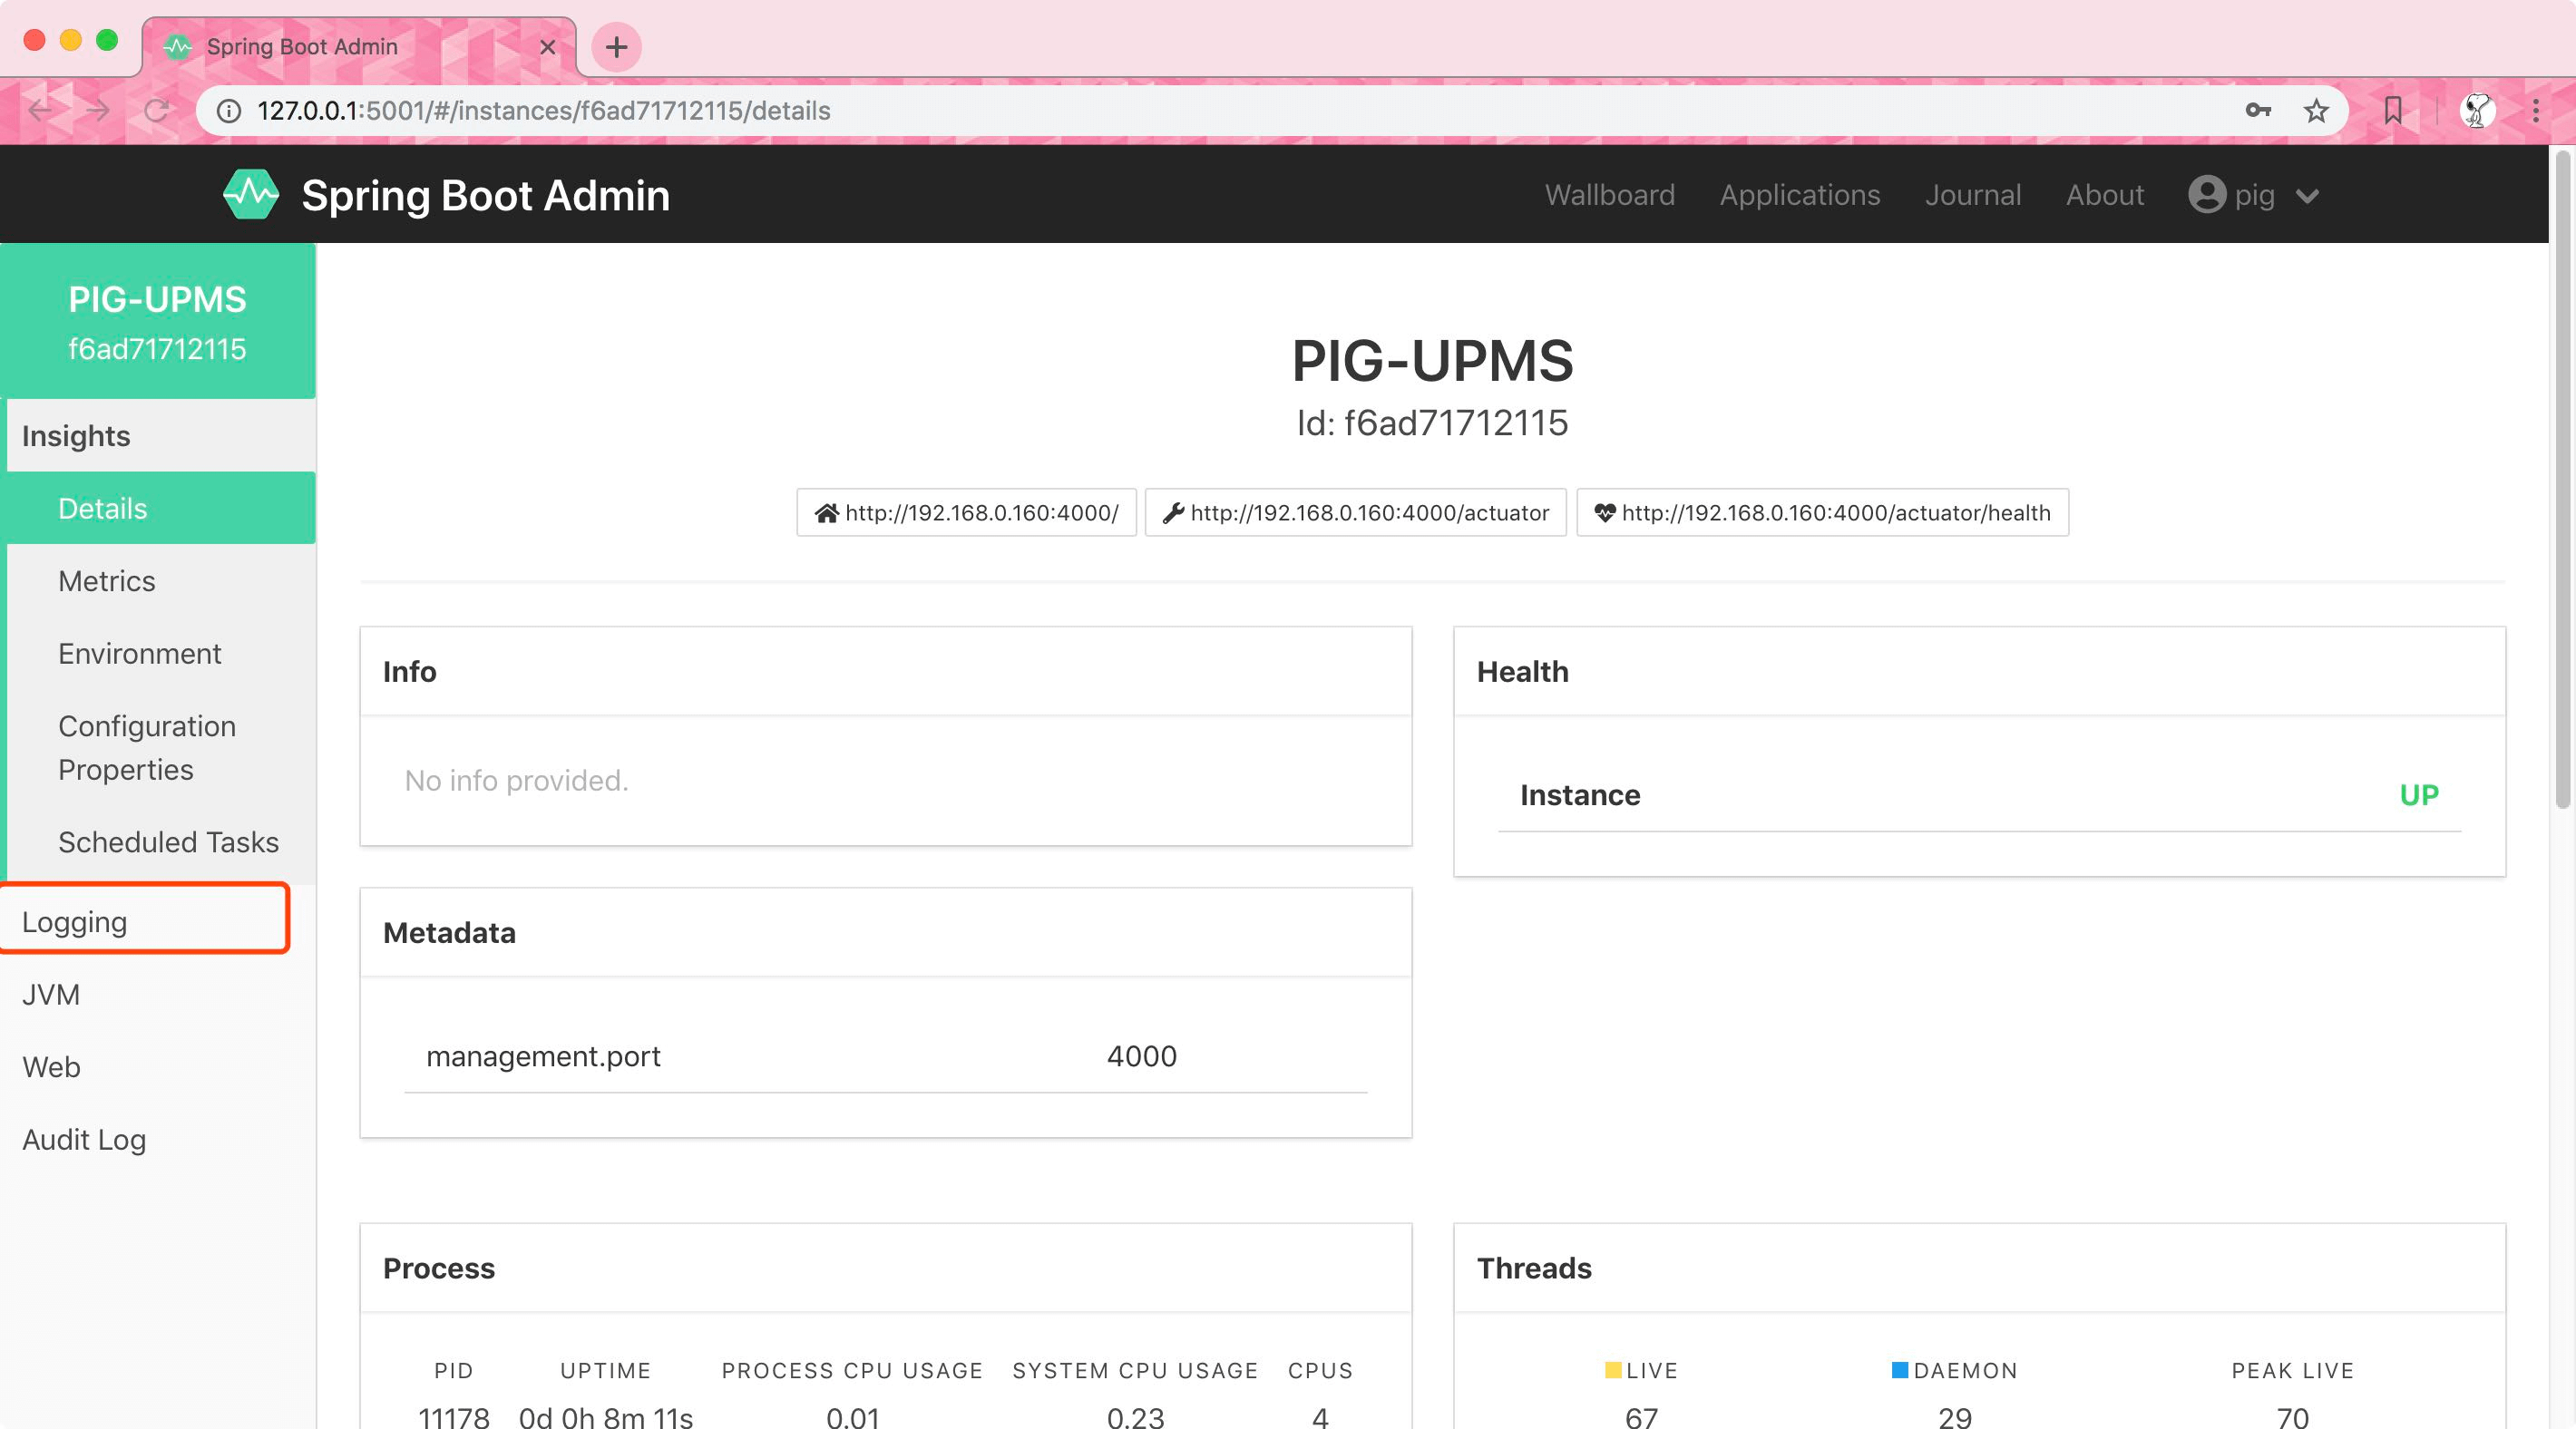This screenshot has height=1429, width=2576.
Task: Click the bookmark extension icon
Action: tap(2393, 111)
